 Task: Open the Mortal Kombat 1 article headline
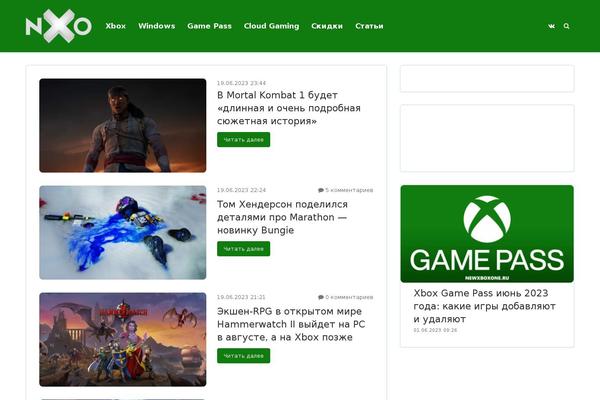click(289, 108)
